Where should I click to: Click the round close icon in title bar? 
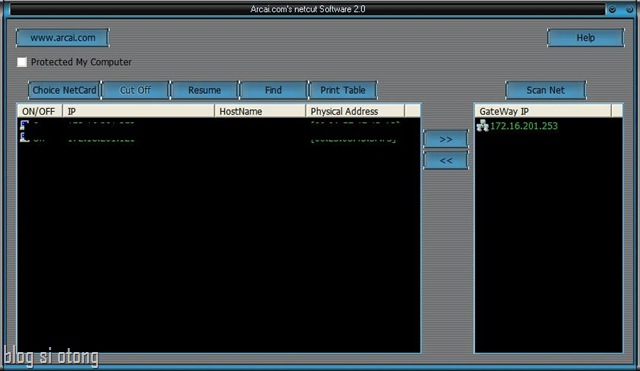coord(629,9)
